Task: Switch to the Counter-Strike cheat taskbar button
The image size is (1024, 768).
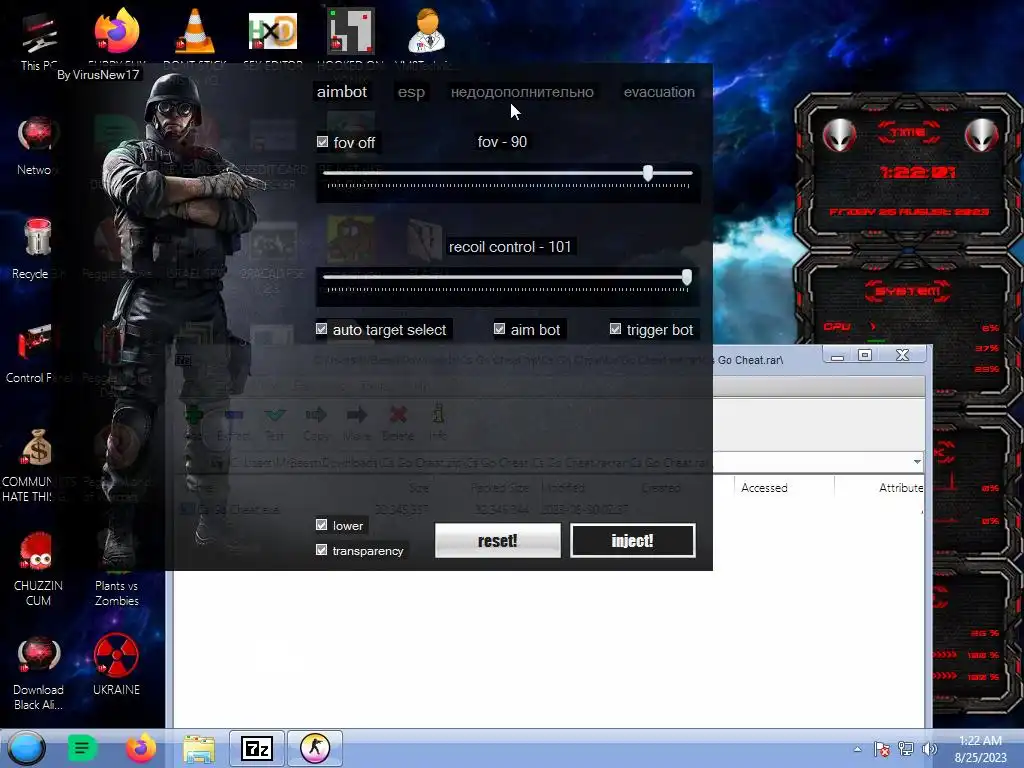Action: pos(315,748)
